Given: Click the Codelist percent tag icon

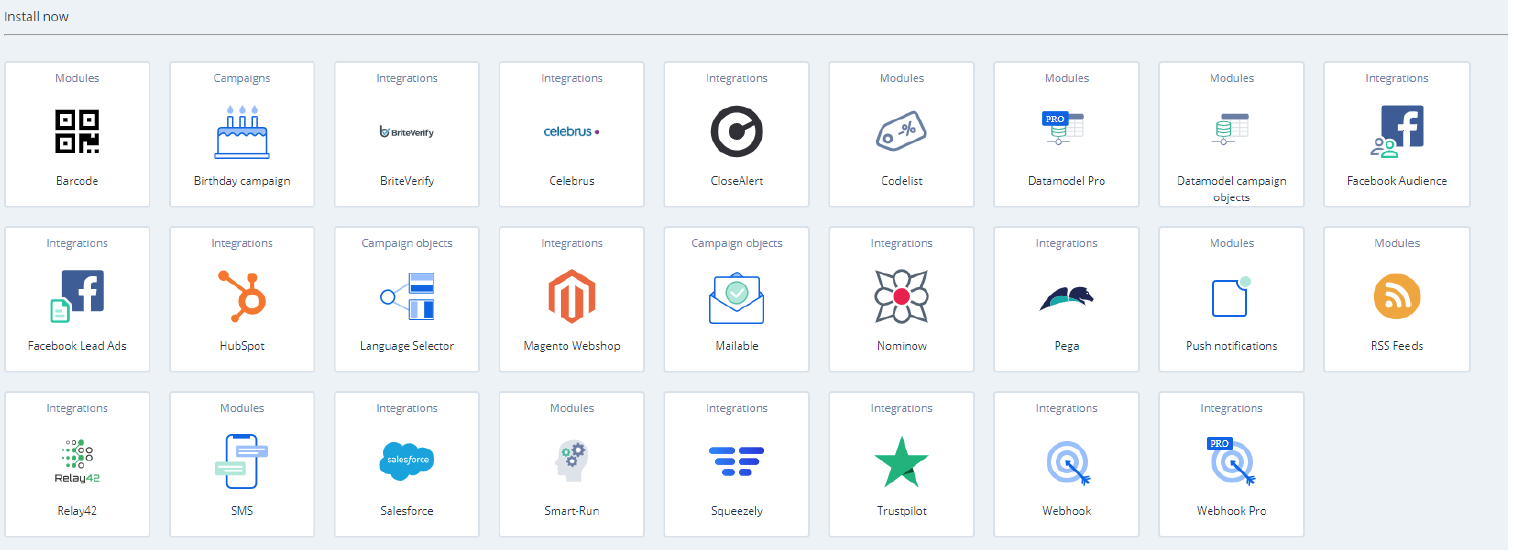Looking at the screenshot, I should coord(902,131).
